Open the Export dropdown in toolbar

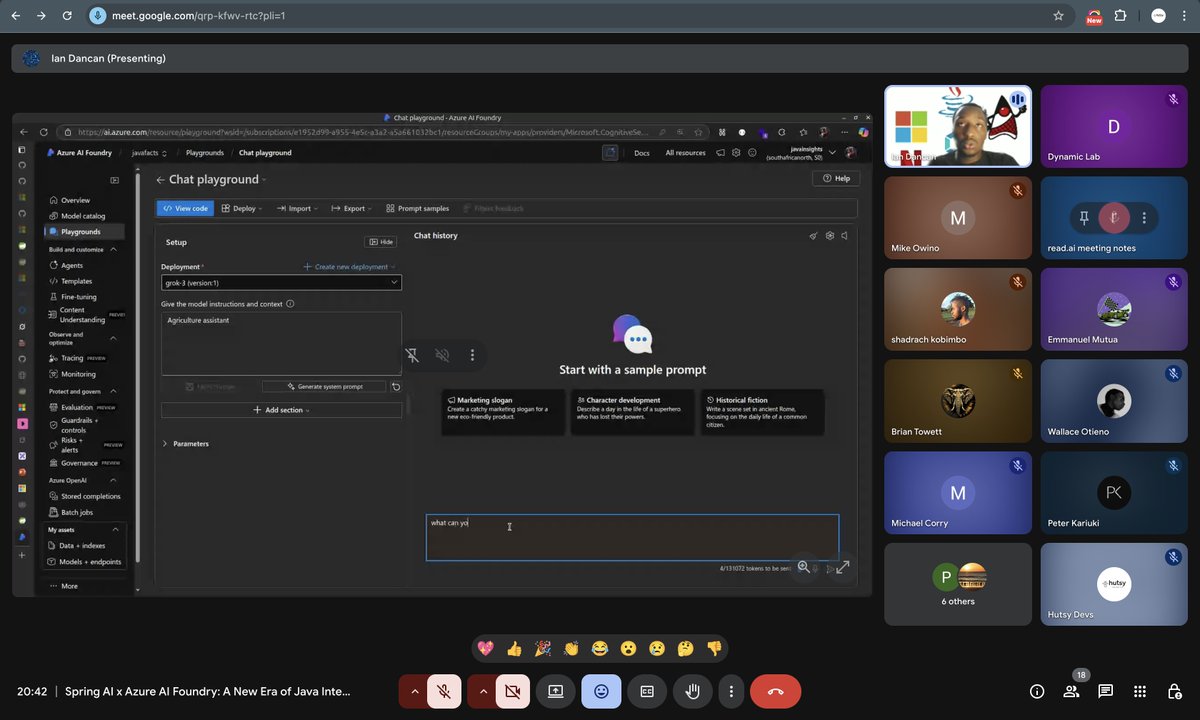pyautogui.click(x=350, y=208)
